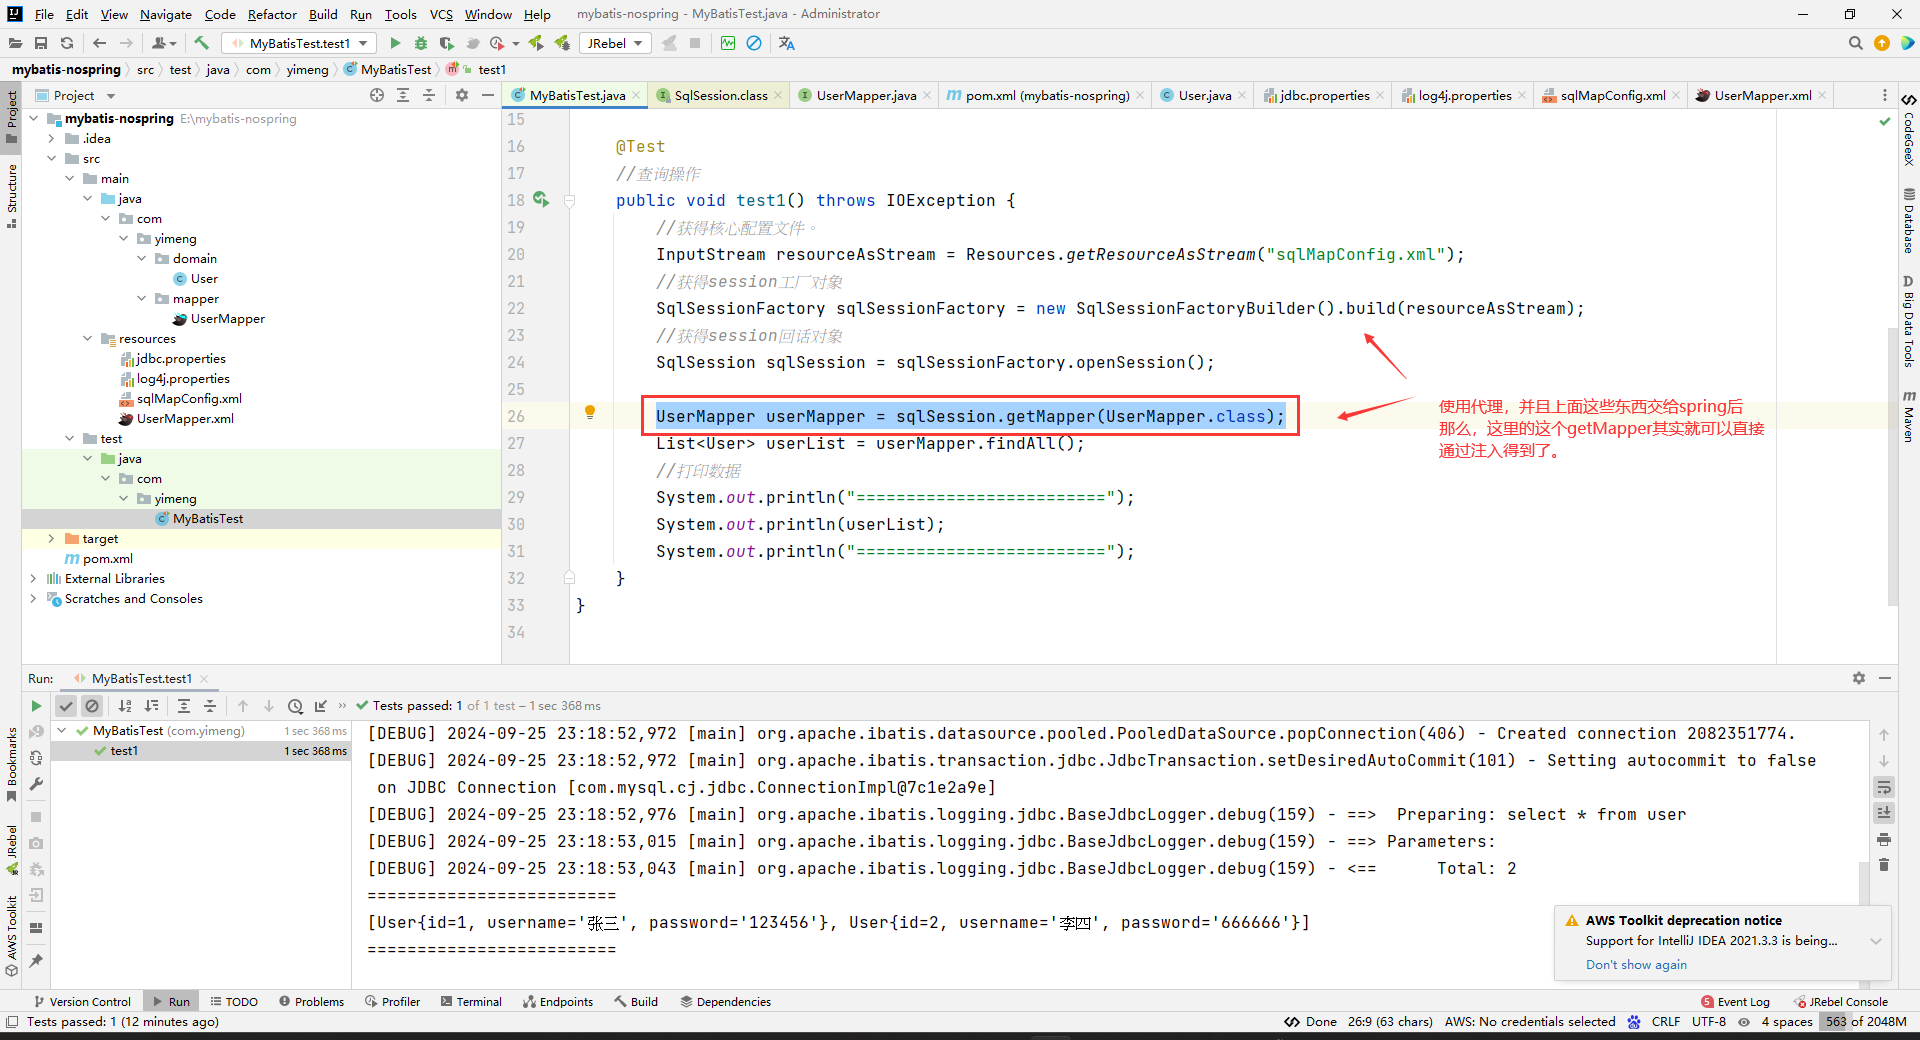Click the translate icon in the toolbar
This screenshot has height=1040, width=1920.
787,43
